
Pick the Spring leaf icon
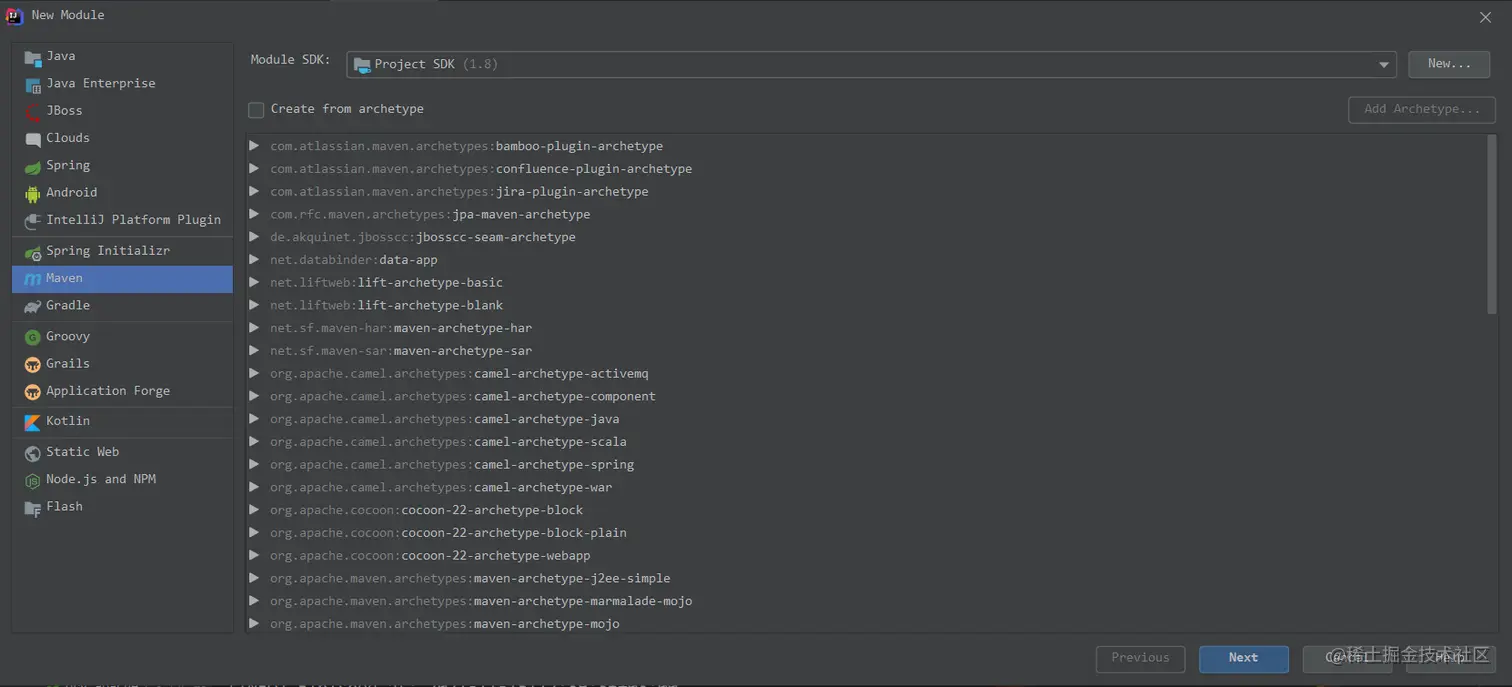tap(33, 166)
